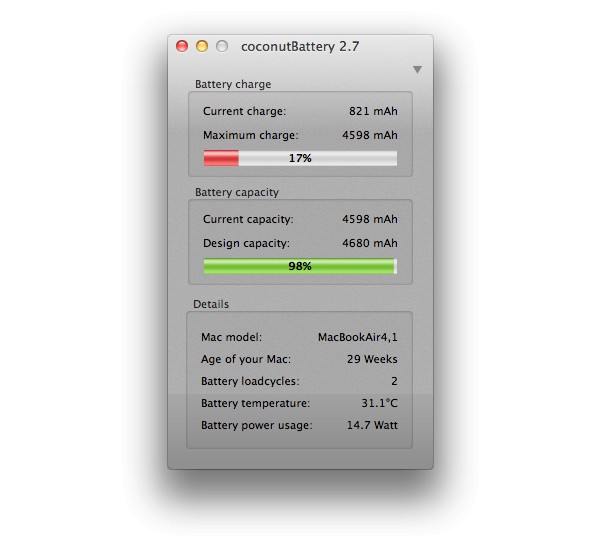Close the coconutBattery window with red button

pos(182,46)
